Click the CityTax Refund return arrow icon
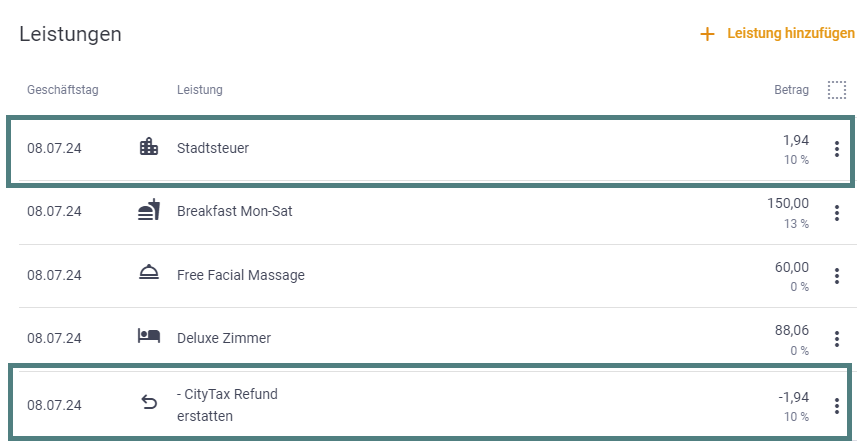This screenshot has width=865, height=442. point(149,403)
